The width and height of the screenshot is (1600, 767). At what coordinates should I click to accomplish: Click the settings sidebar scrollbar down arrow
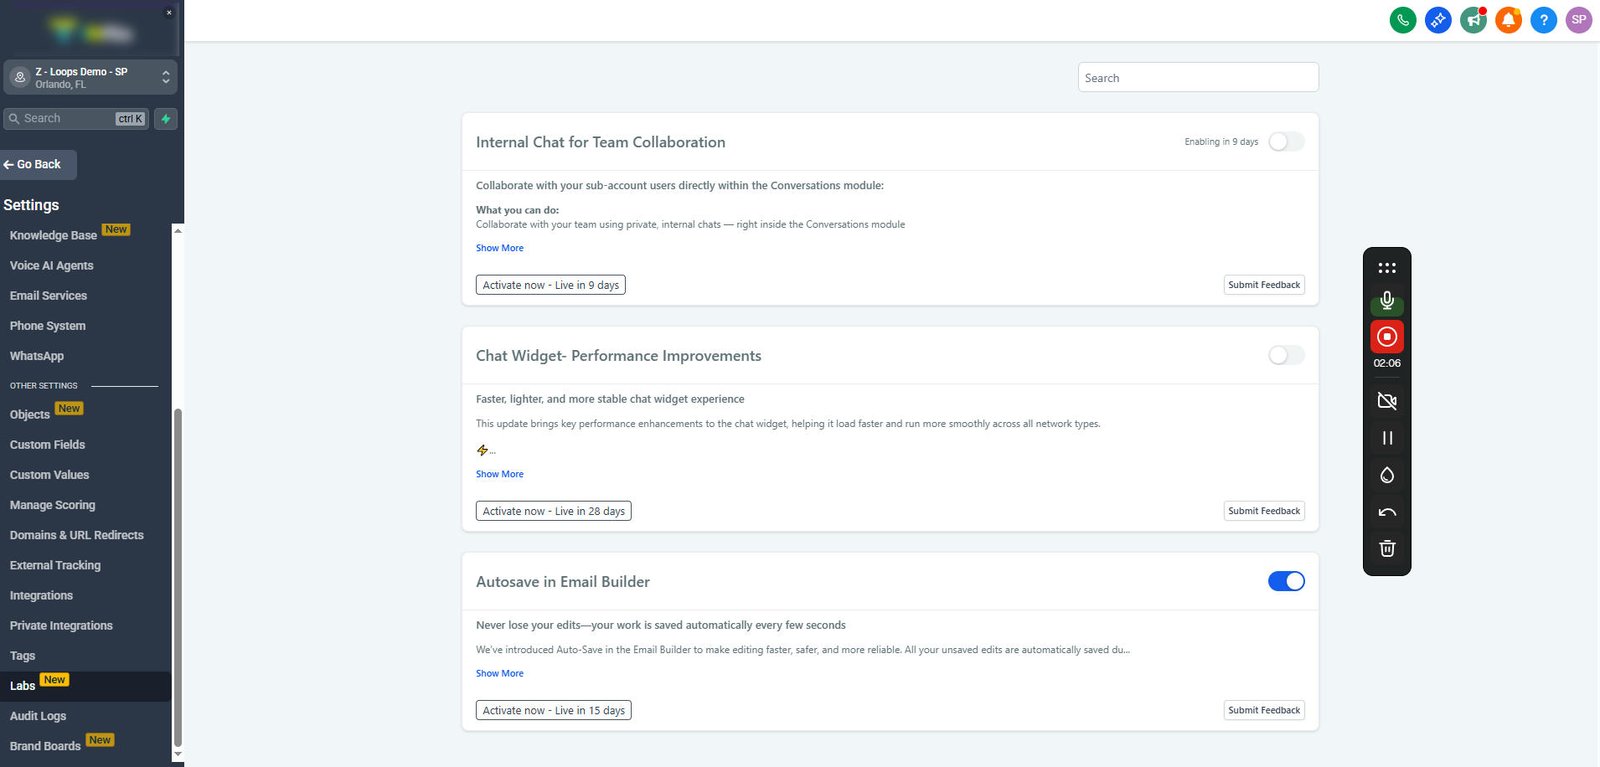178,755
